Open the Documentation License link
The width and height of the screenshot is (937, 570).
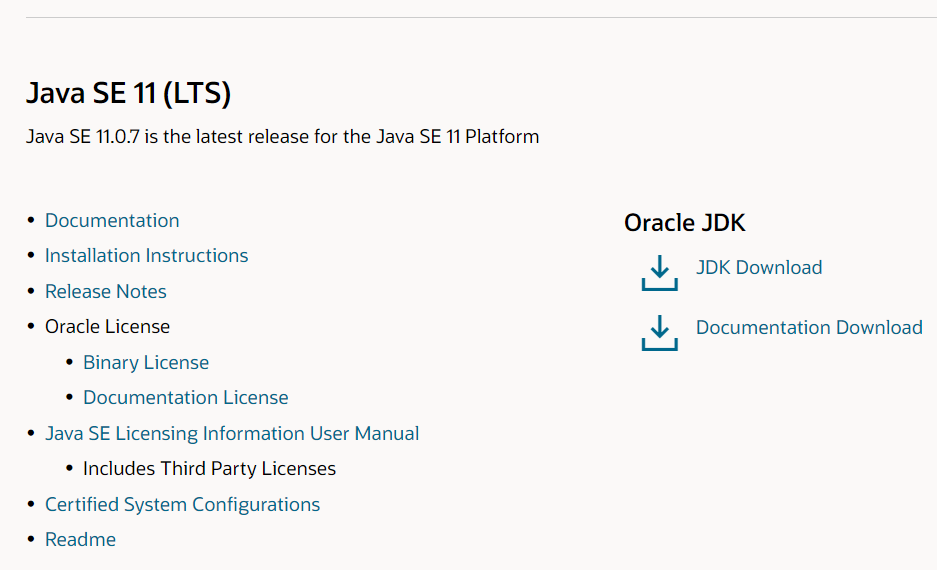[x=185, y=398]
